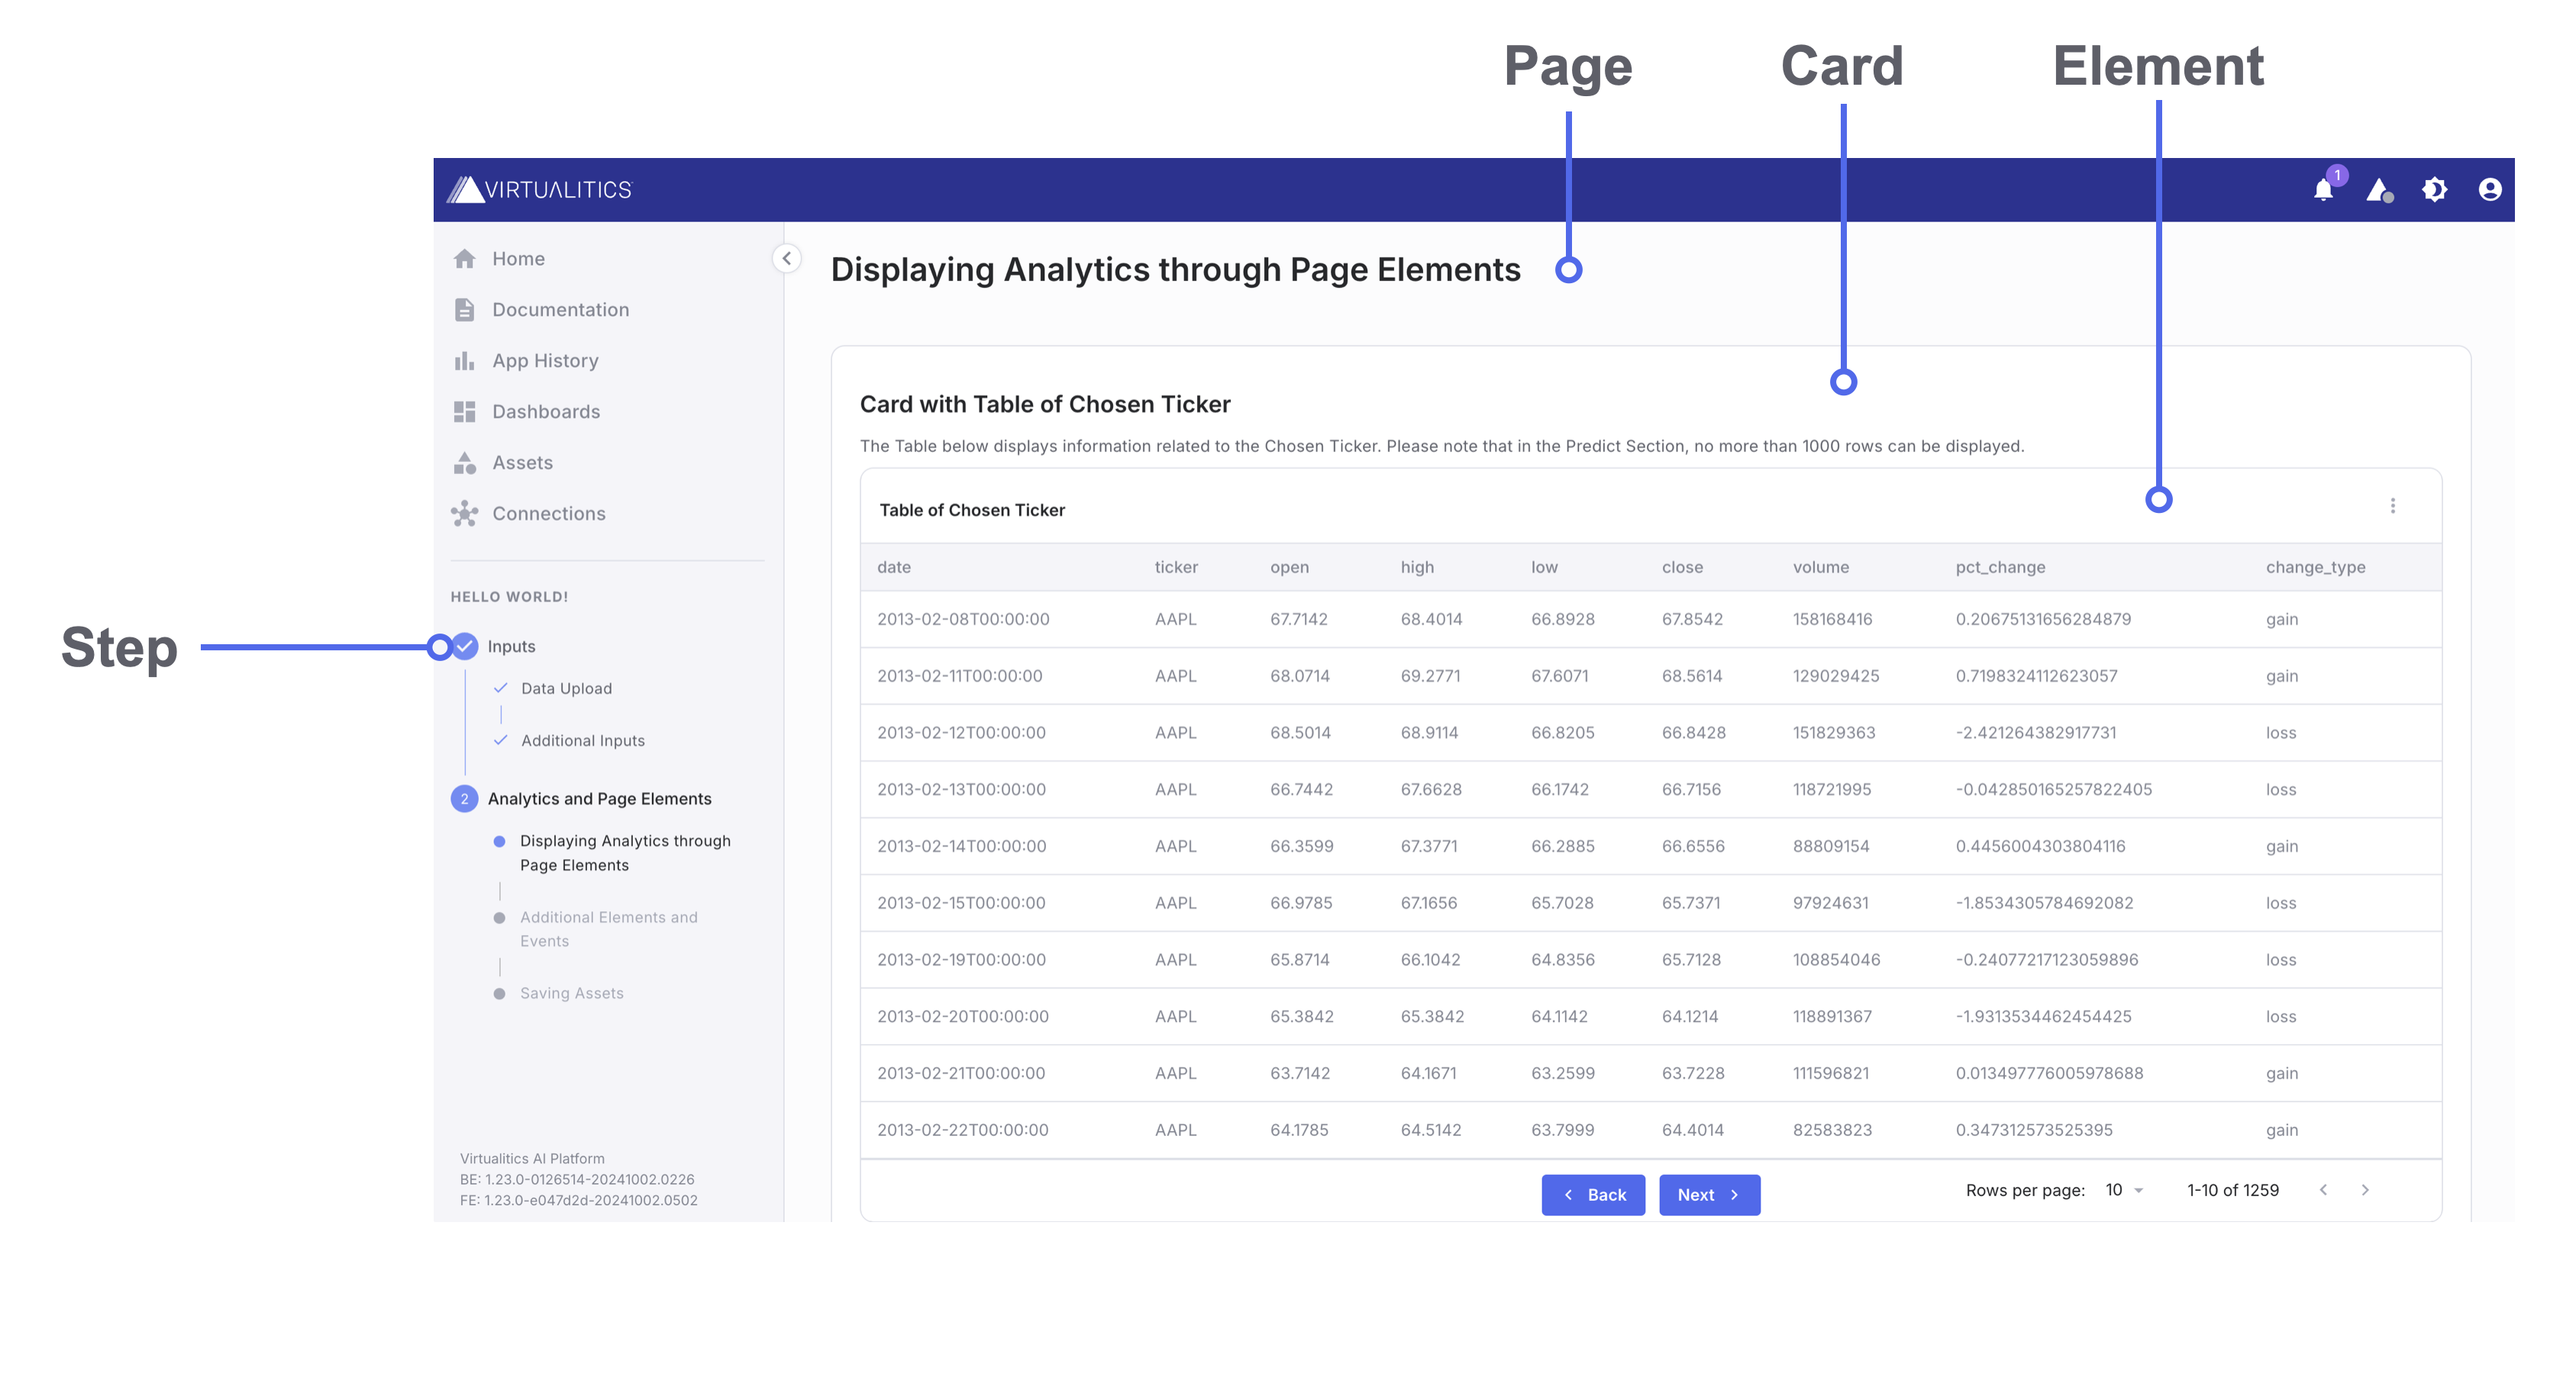Screen dimensions: 2576x1377
Task: Click the Inputs step completed checkmark
Action: 464,647
